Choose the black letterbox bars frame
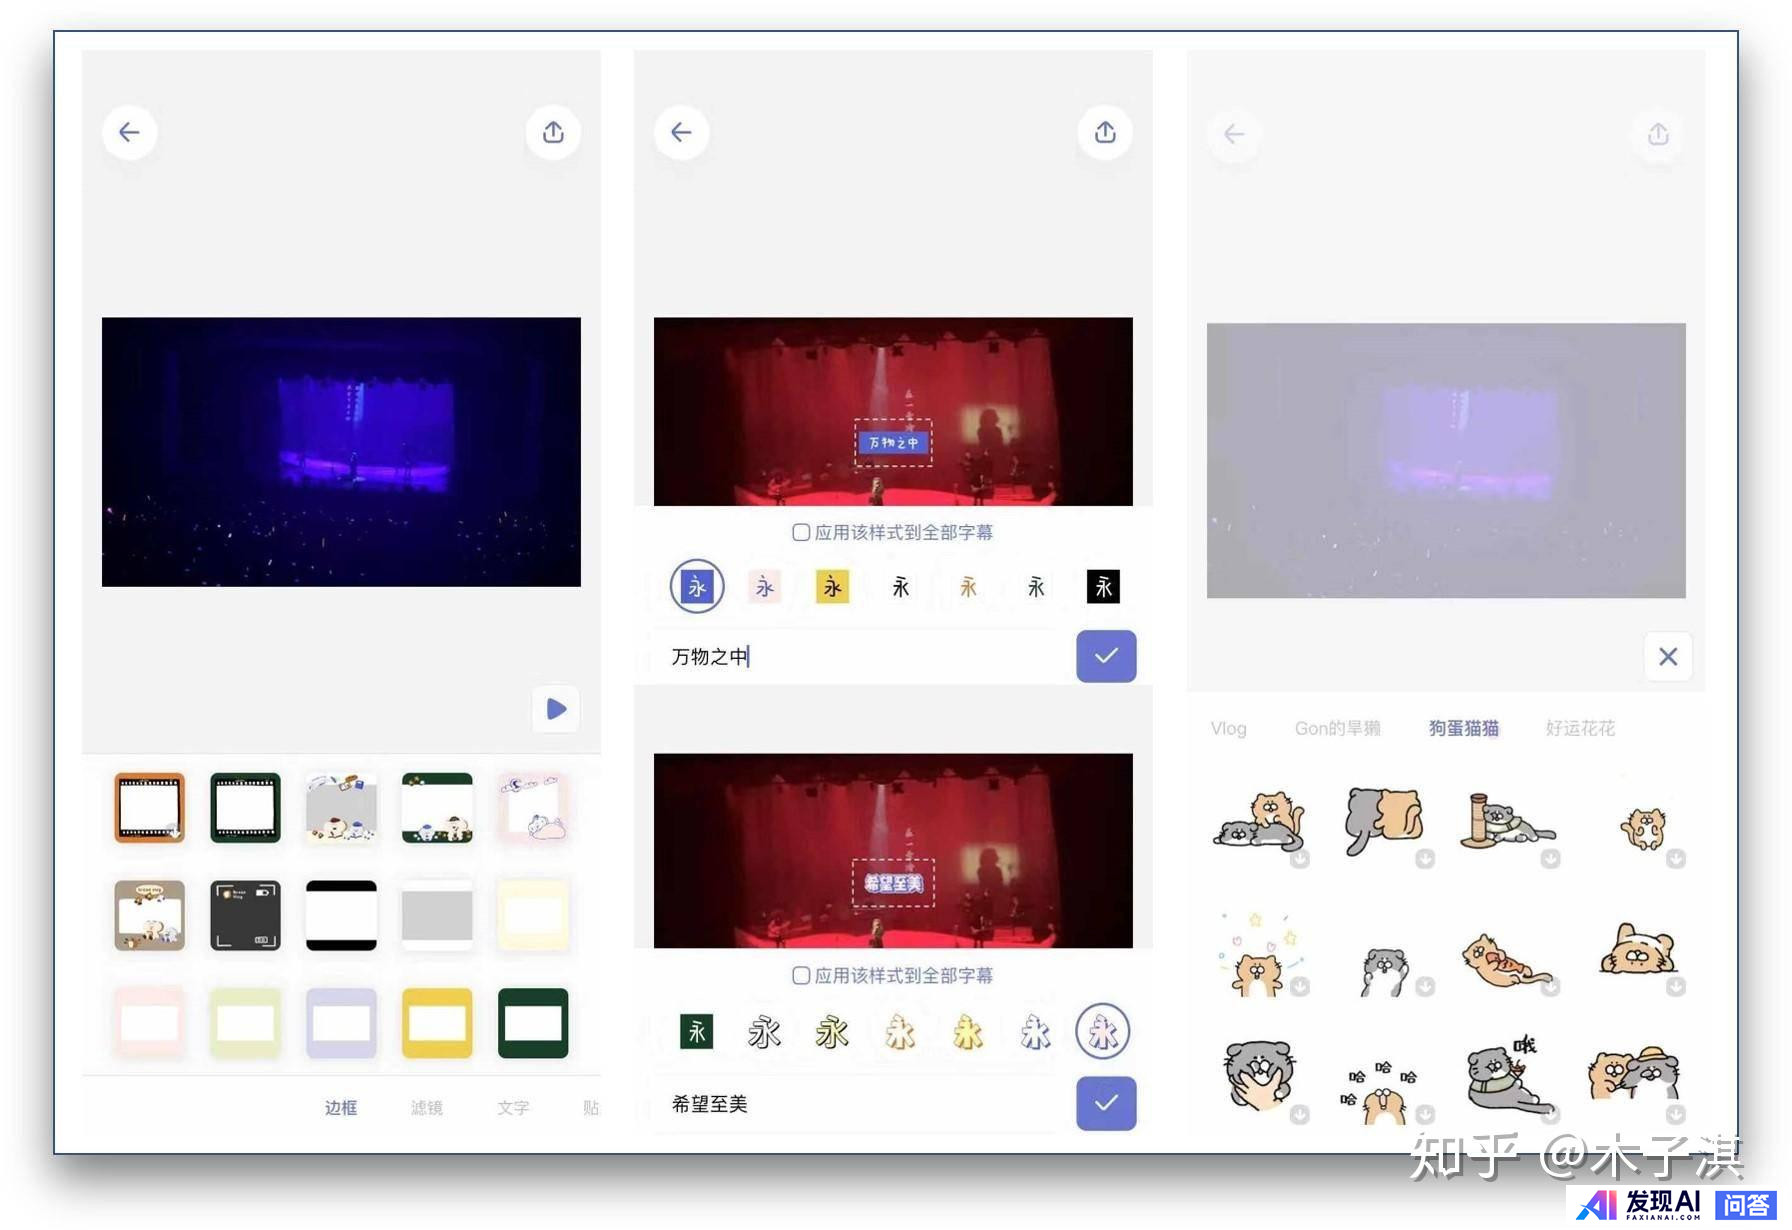Screen dimensions: 1792x1230 pyautogui.click(x=341, y=915)
